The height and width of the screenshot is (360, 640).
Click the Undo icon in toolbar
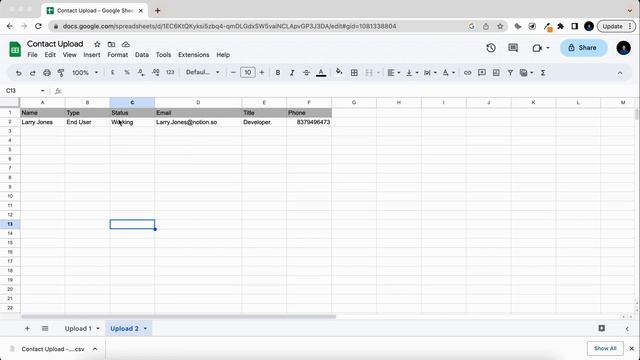pyautogui.click(x=18, y=73)
